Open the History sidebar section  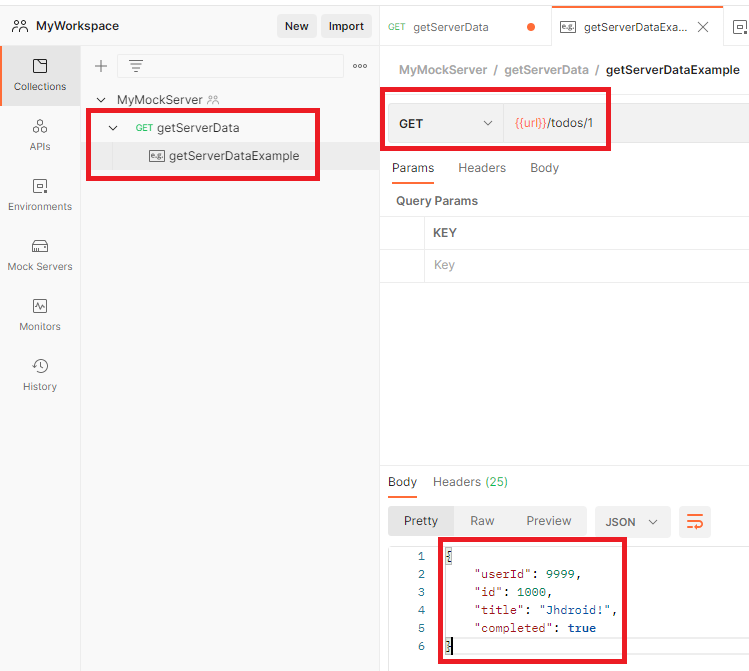click(x=40, y=375)
